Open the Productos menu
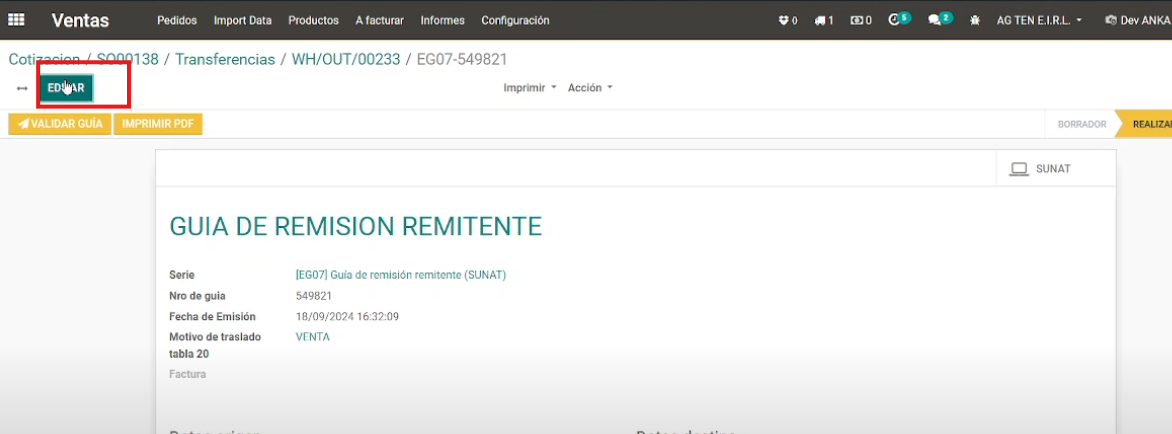This screenshot has width=1172, height=434. click(313, 21)
